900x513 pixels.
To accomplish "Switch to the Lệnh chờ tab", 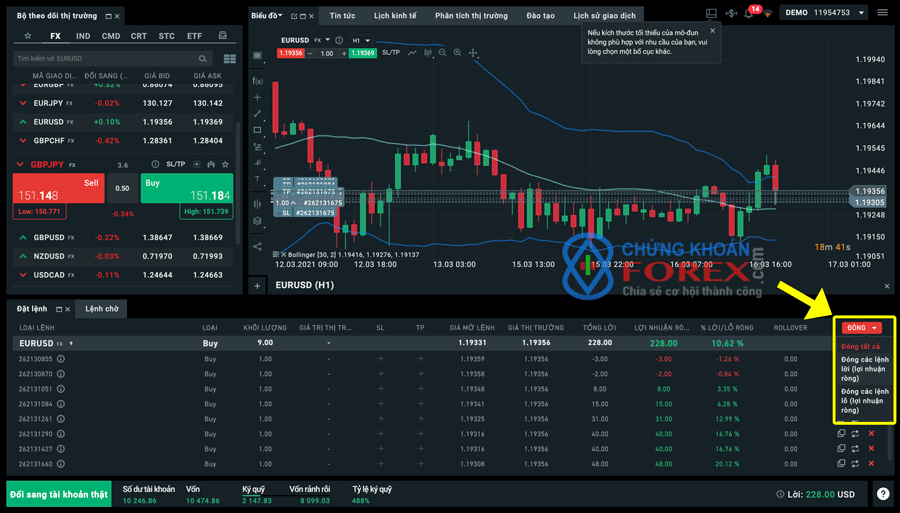I will (102, 309).
